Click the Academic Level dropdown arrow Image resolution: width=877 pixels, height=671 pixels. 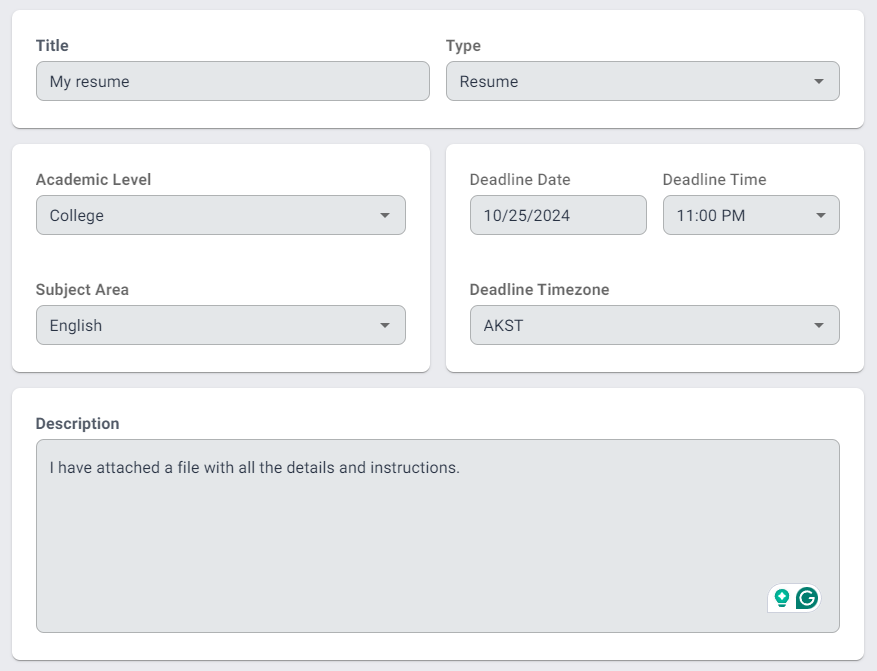point(385,215)
